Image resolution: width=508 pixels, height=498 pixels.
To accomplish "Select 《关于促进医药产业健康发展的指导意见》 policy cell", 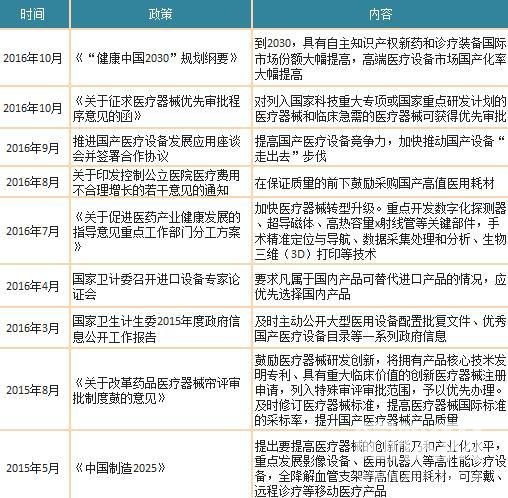I will (160, 231).
